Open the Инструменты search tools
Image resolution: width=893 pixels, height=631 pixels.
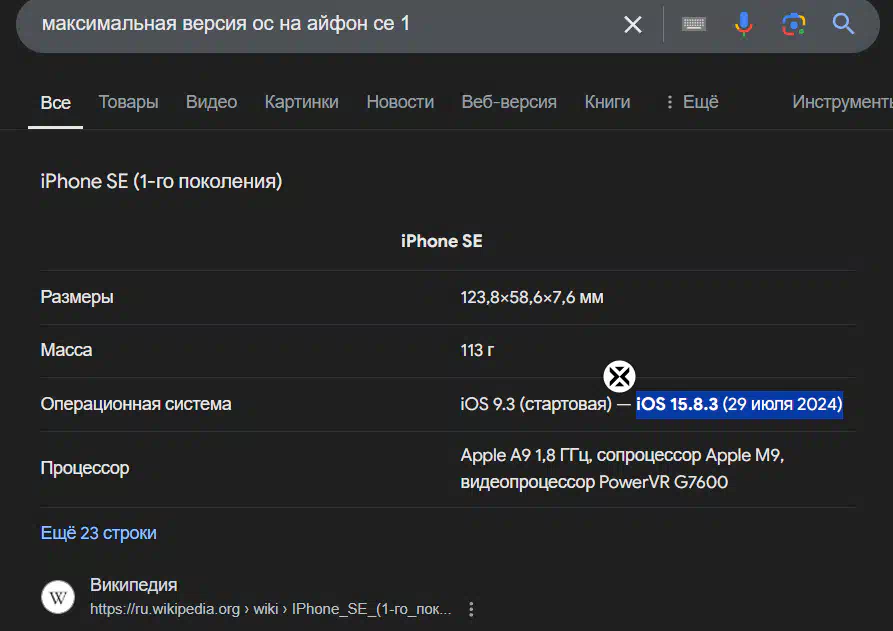(842, 102)
